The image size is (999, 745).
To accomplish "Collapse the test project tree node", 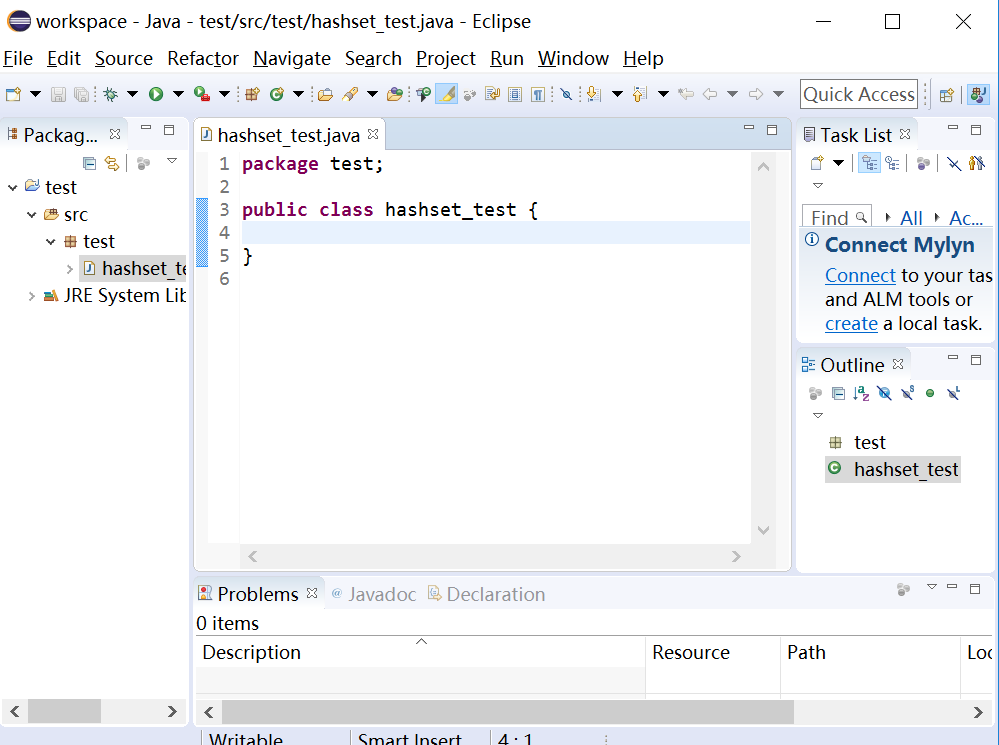I will [13, 187].
